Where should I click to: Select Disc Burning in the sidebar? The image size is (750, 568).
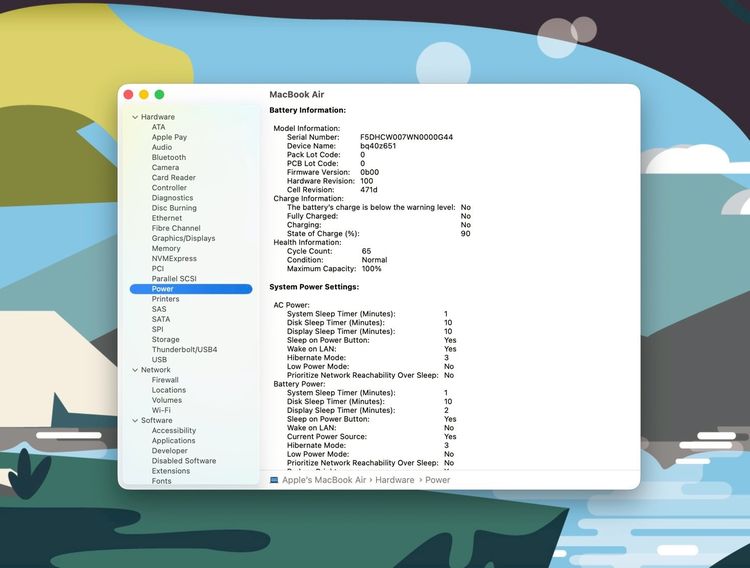click(x=174, y=208)
